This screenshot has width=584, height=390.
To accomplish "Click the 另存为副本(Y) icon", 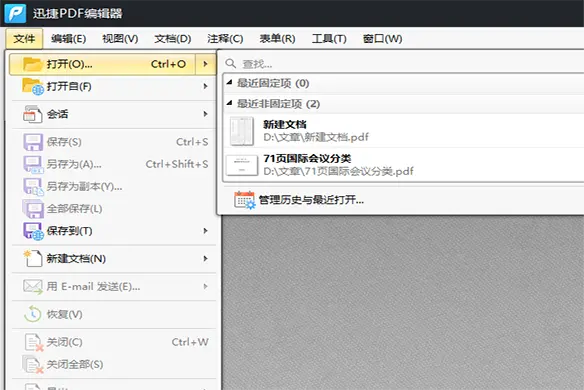I will (33, 187).
